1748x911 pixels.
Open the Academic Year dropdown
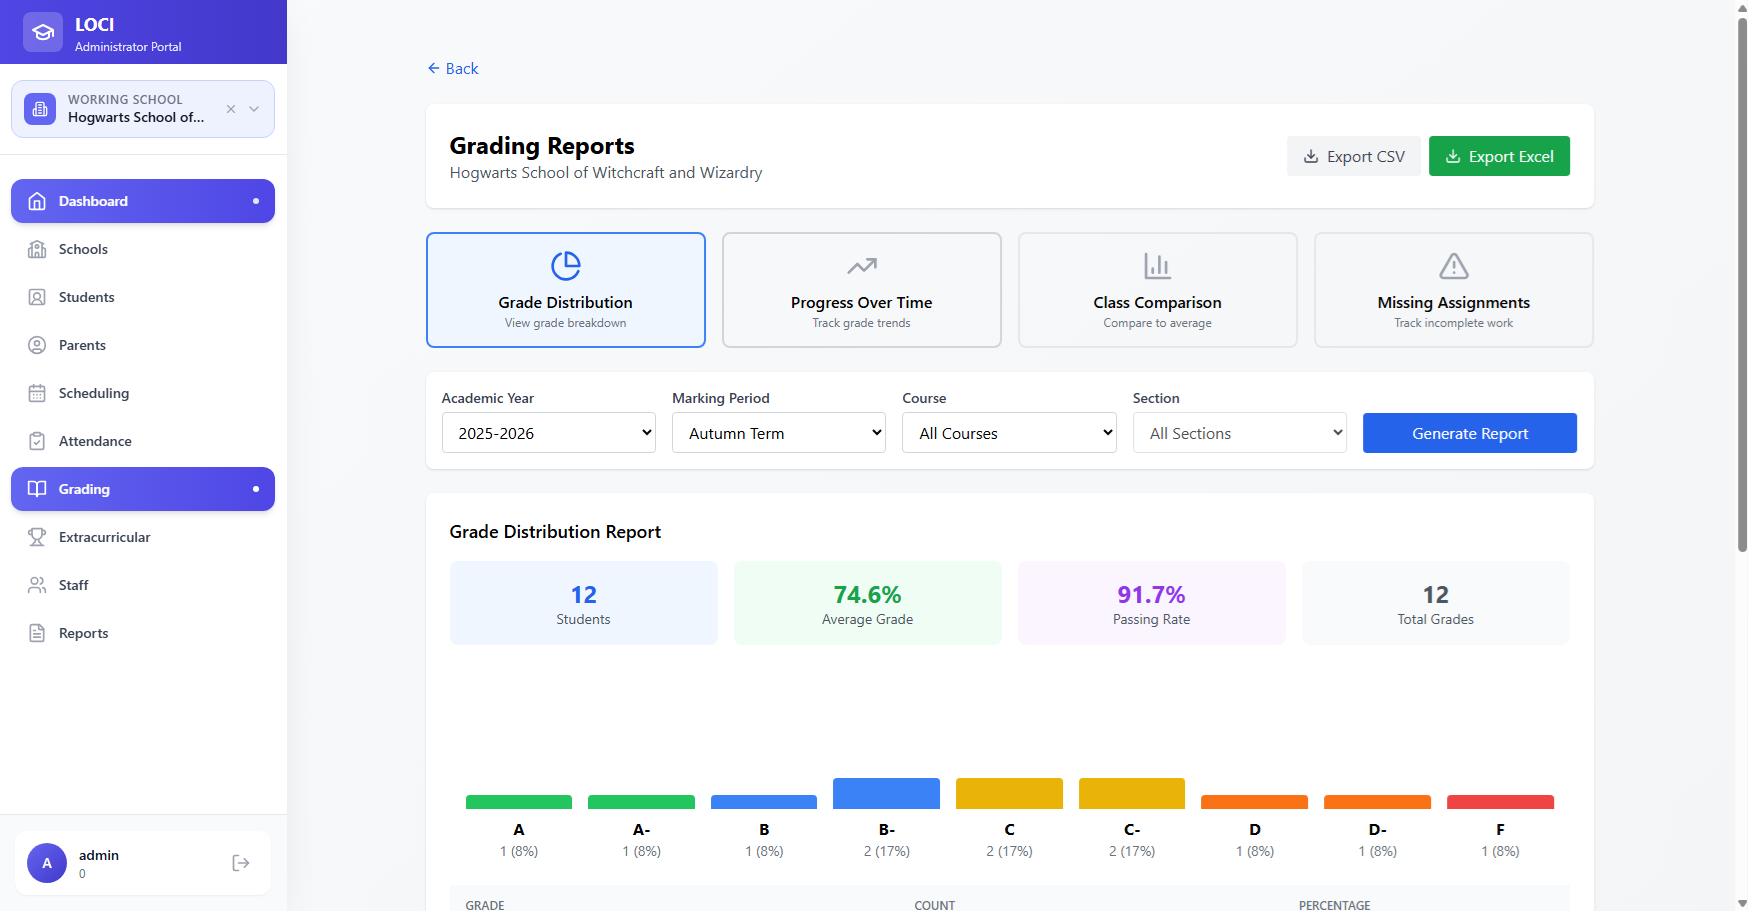548,433
